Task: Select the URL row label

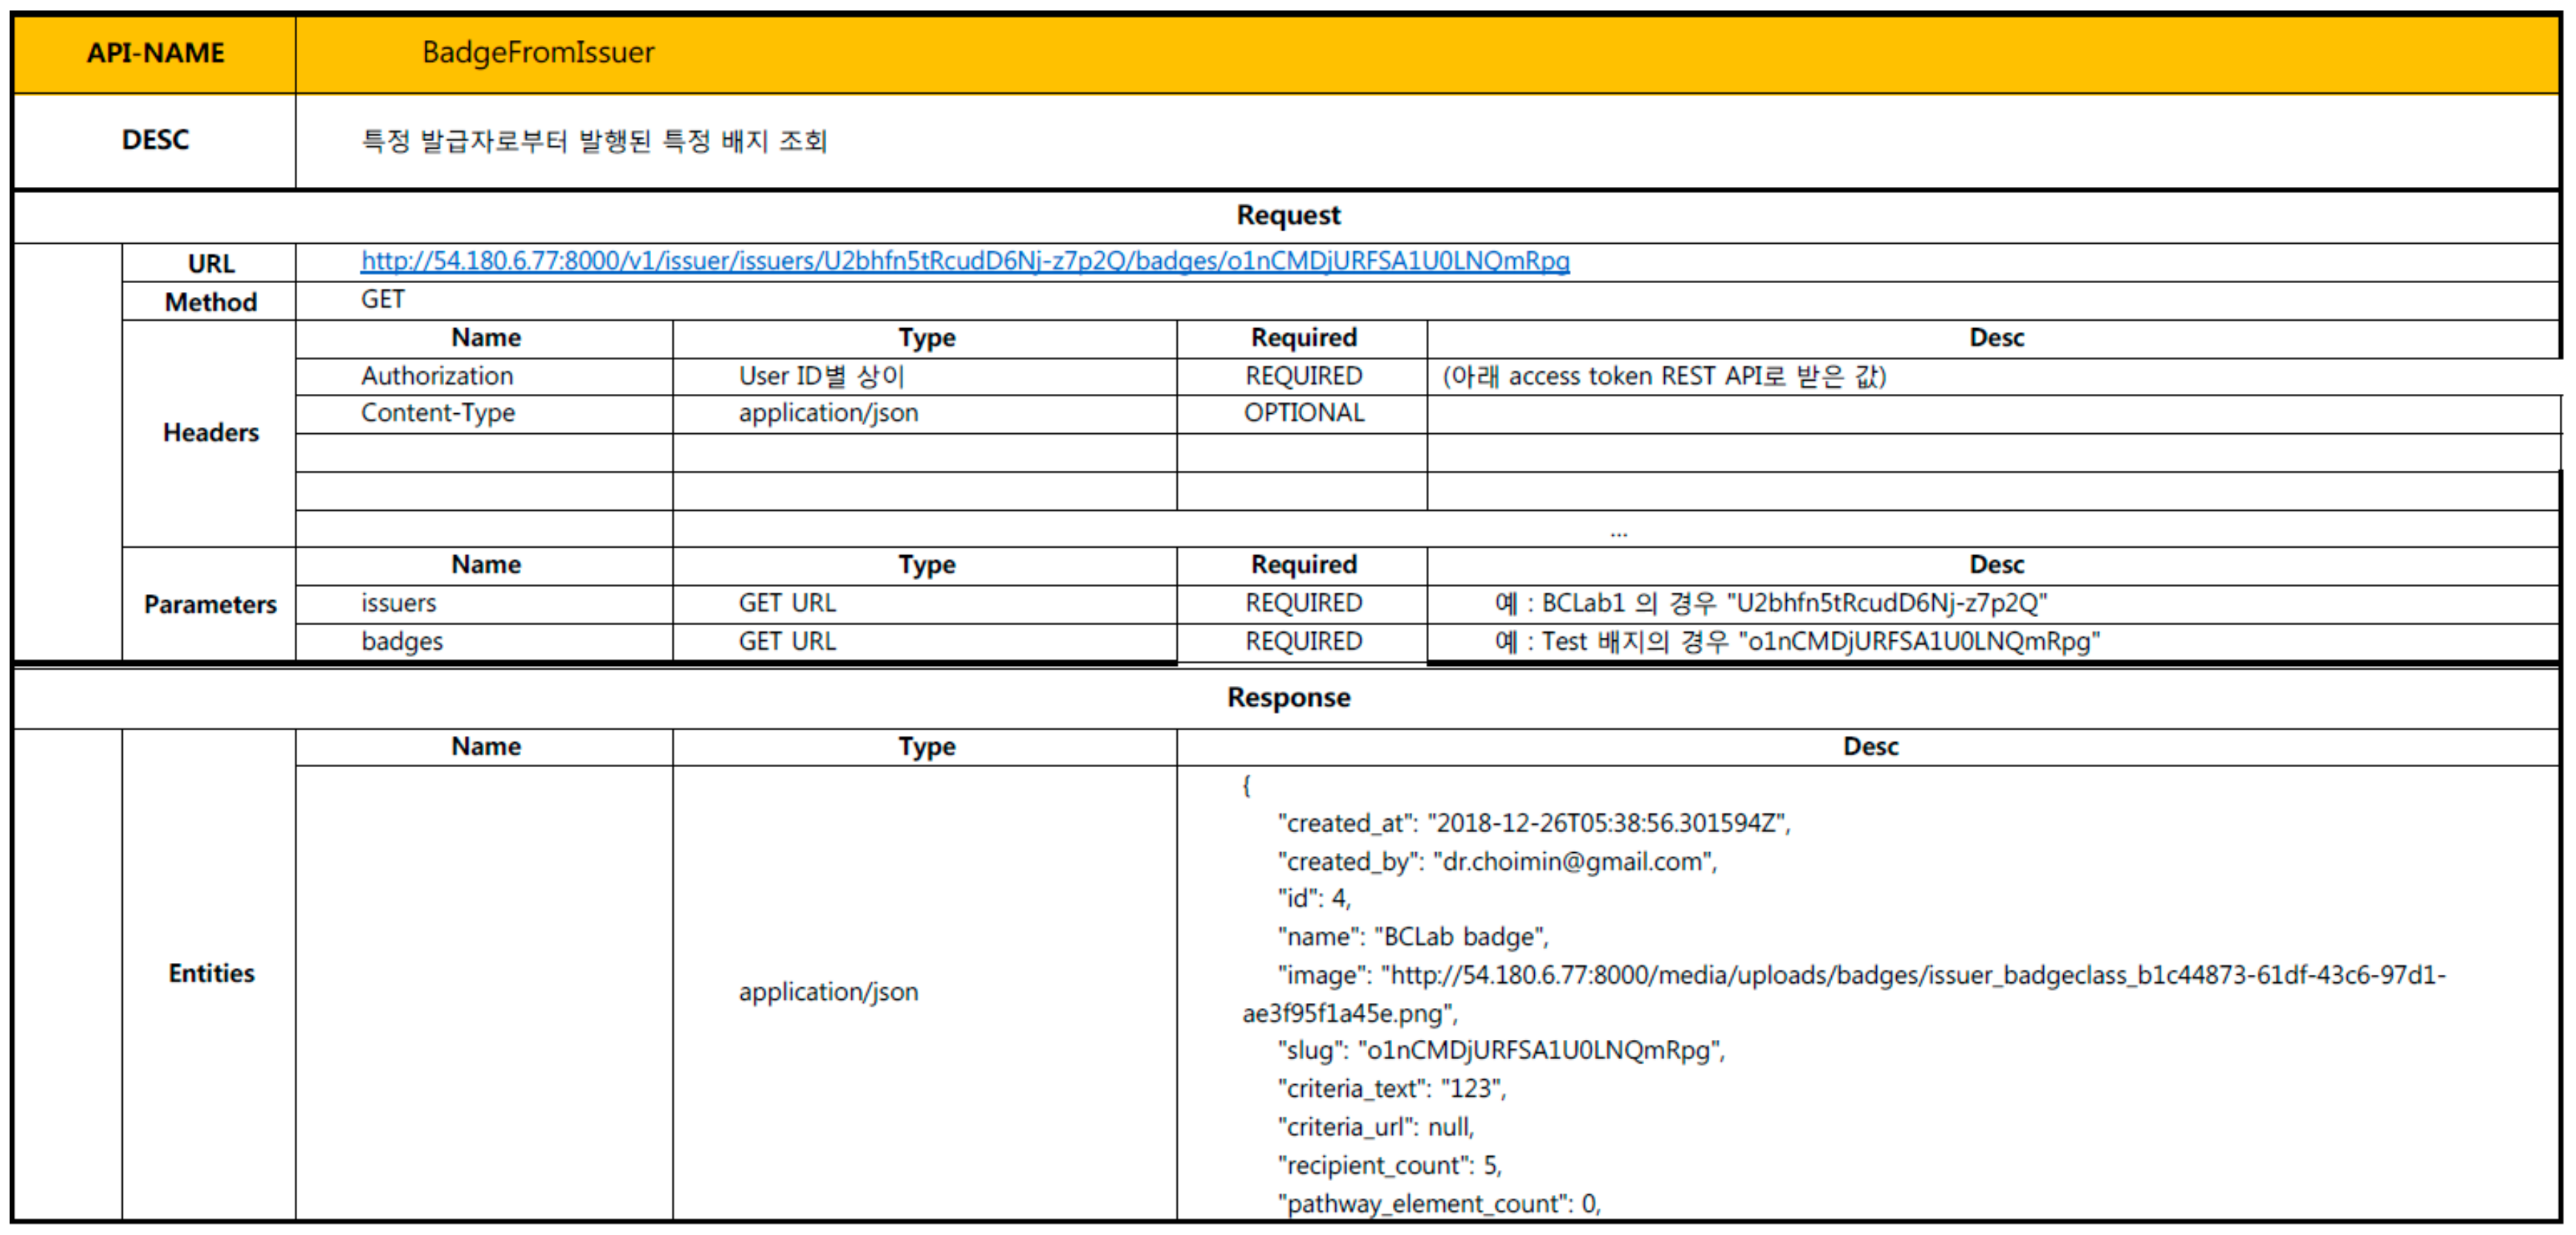Action: click(210, 263)
